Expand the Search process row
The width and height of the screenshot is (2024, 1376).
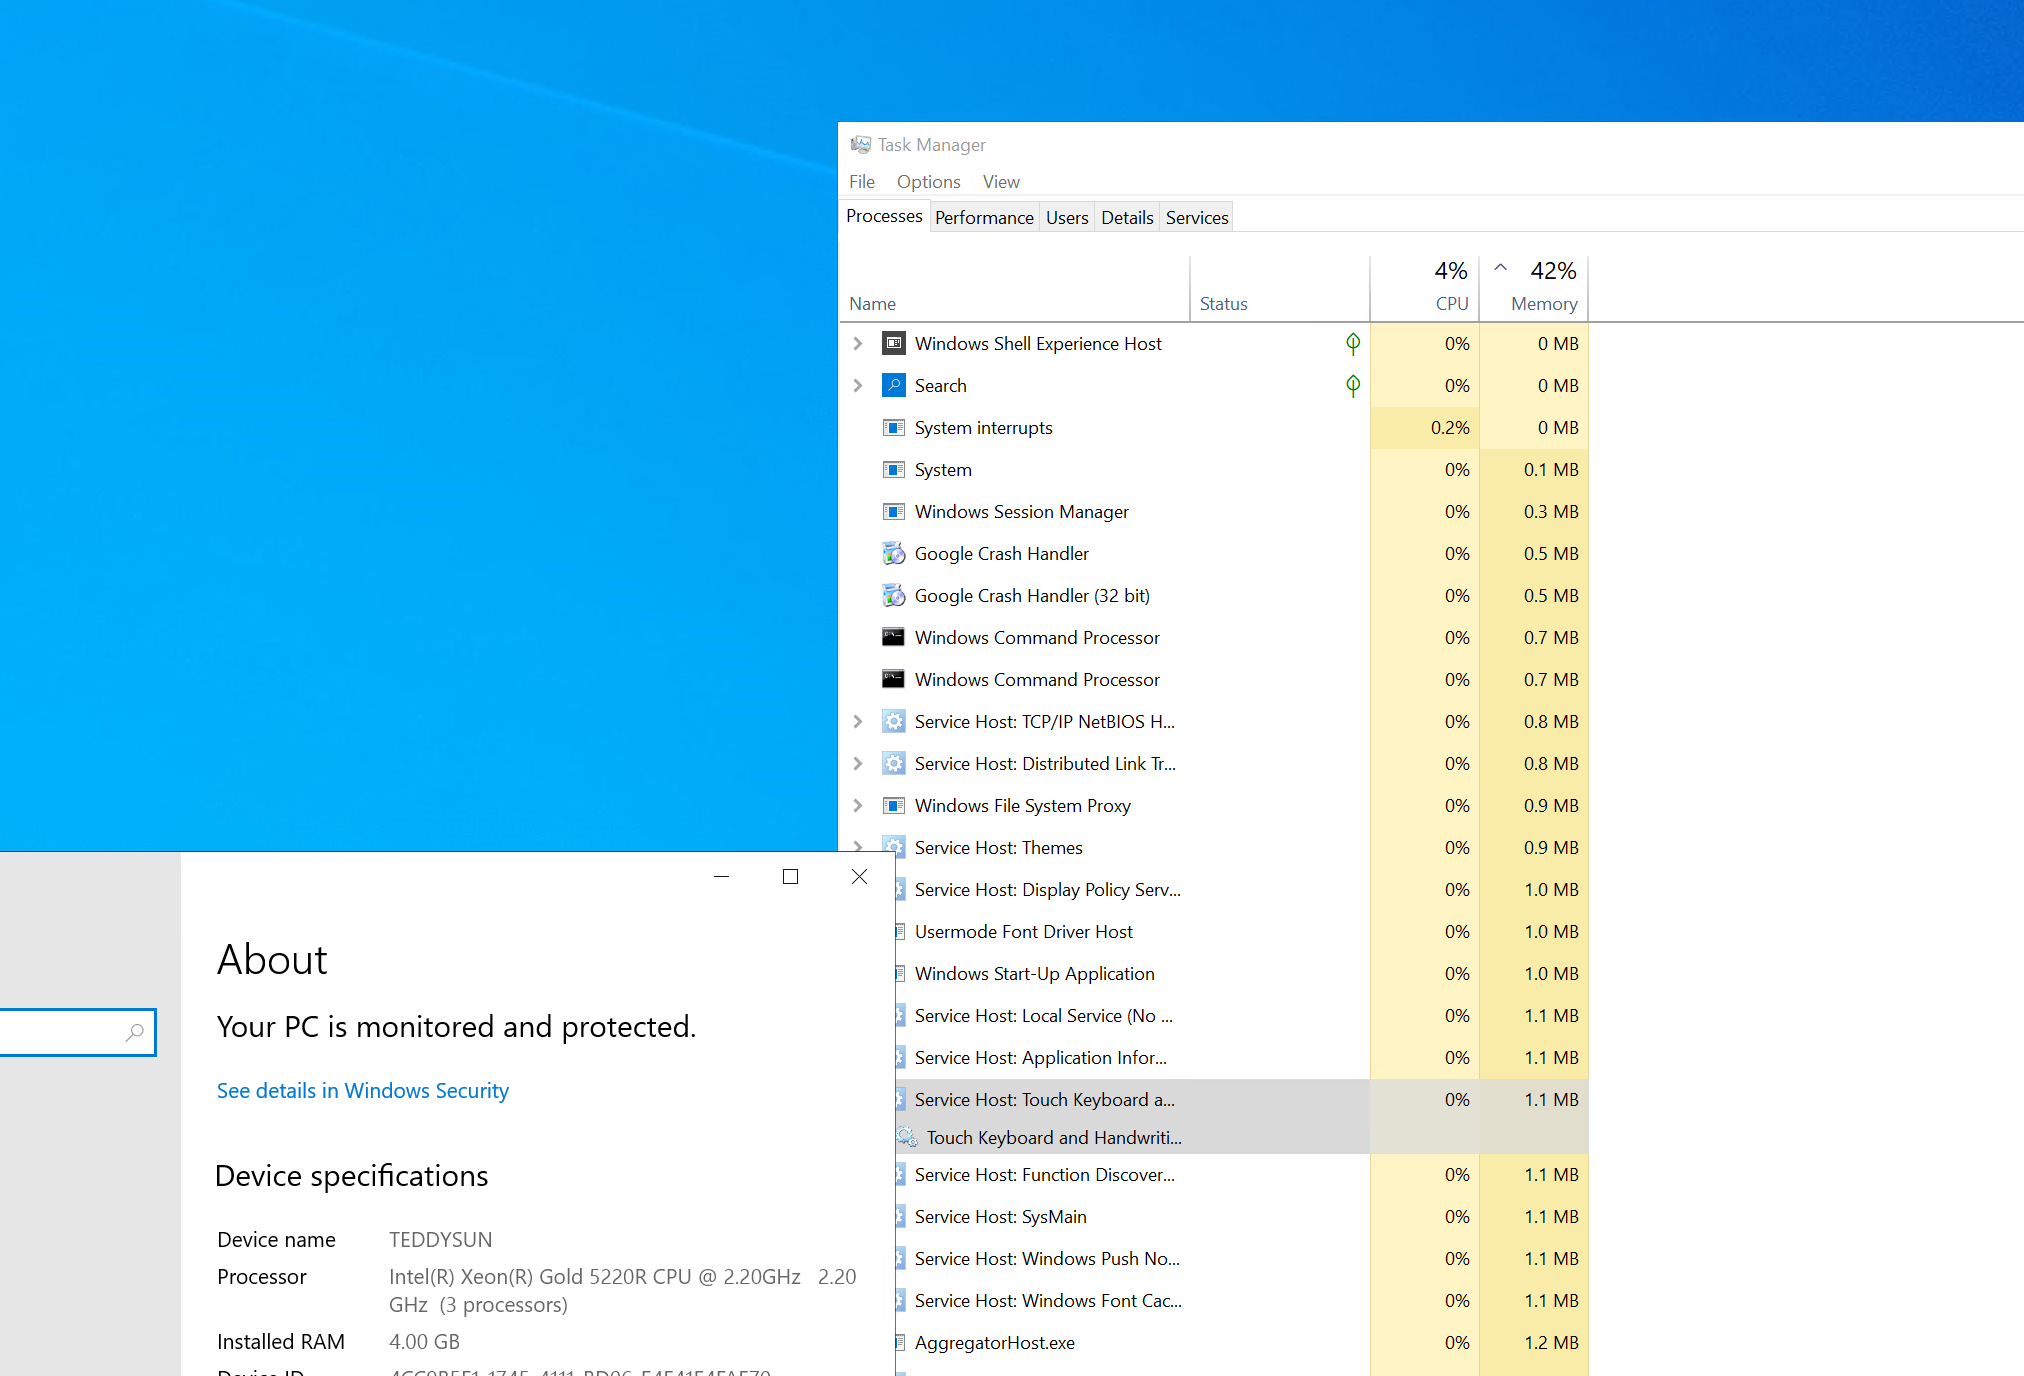pos(858,385)
